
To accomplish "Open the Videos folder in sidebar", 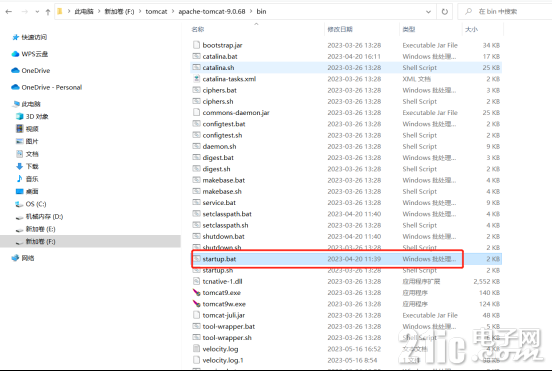I will 27,129.
